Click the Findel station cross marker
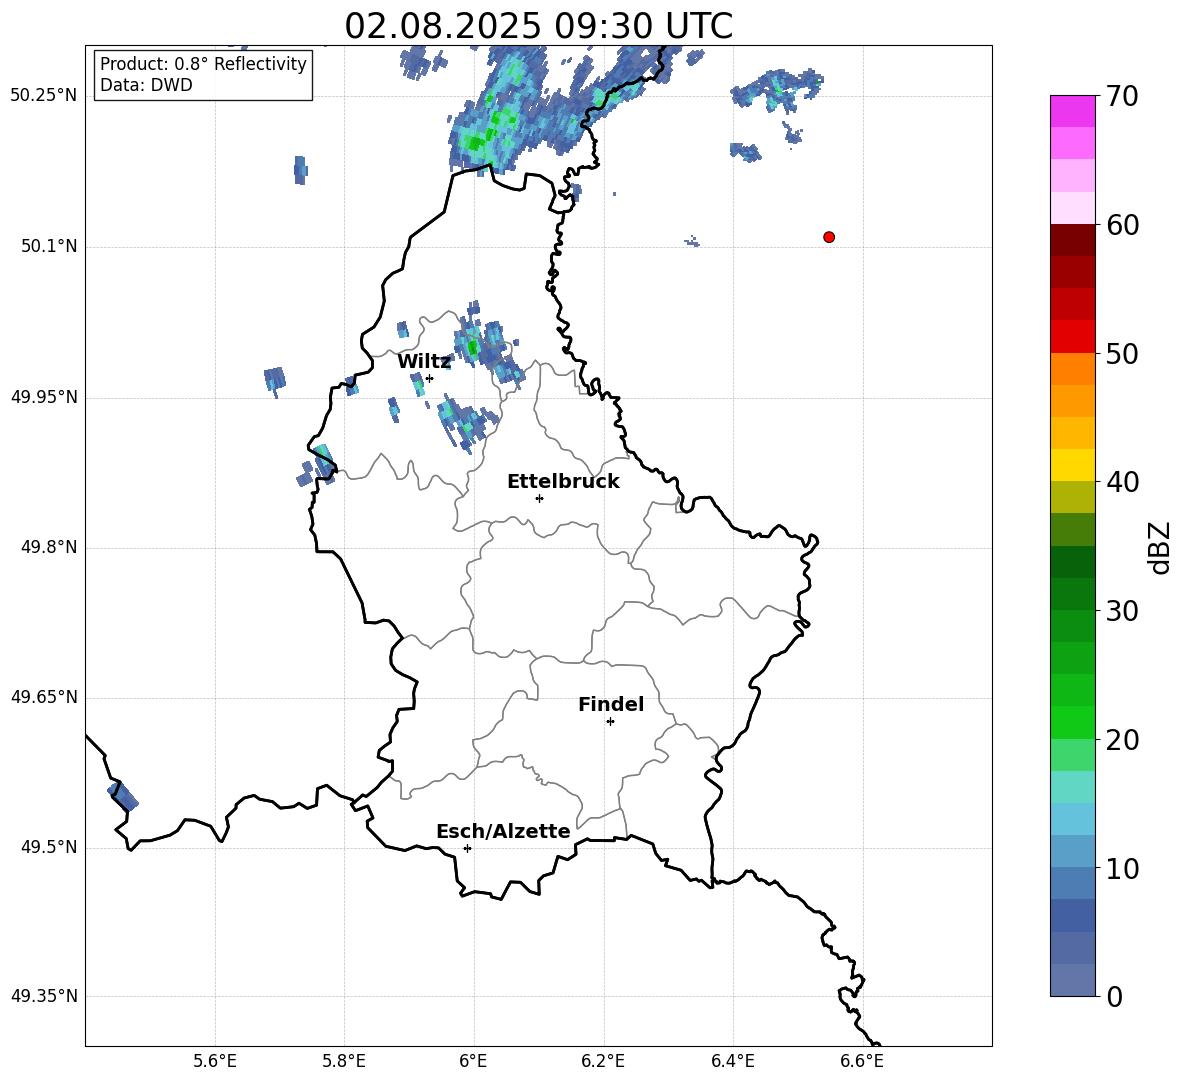Viewport: 1184px width, 1081px height. (610, 722)
